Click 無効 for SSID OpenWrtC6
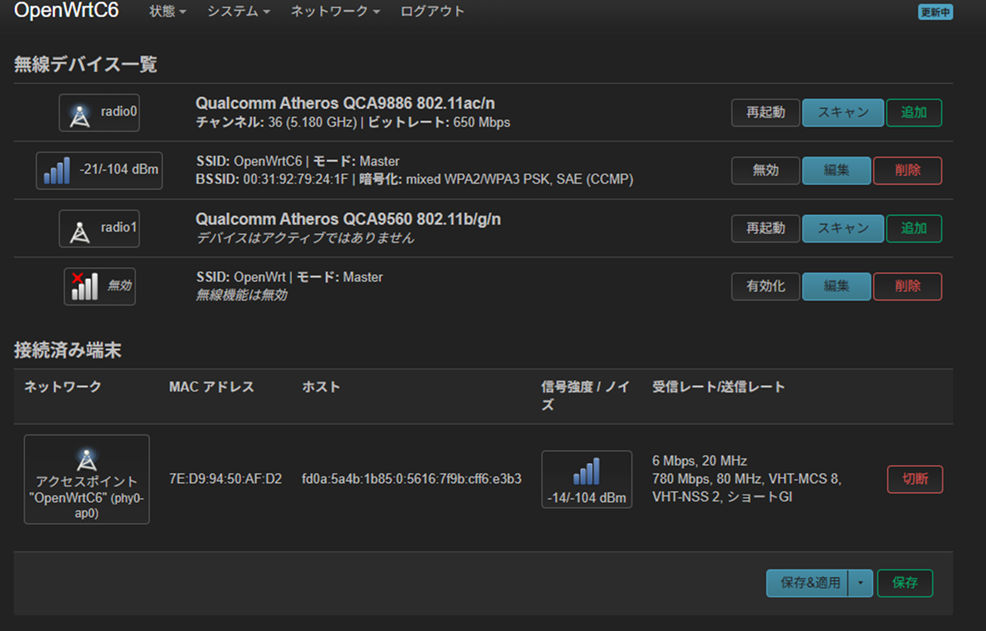Viewport: 986px width, 631px height. 765,170
